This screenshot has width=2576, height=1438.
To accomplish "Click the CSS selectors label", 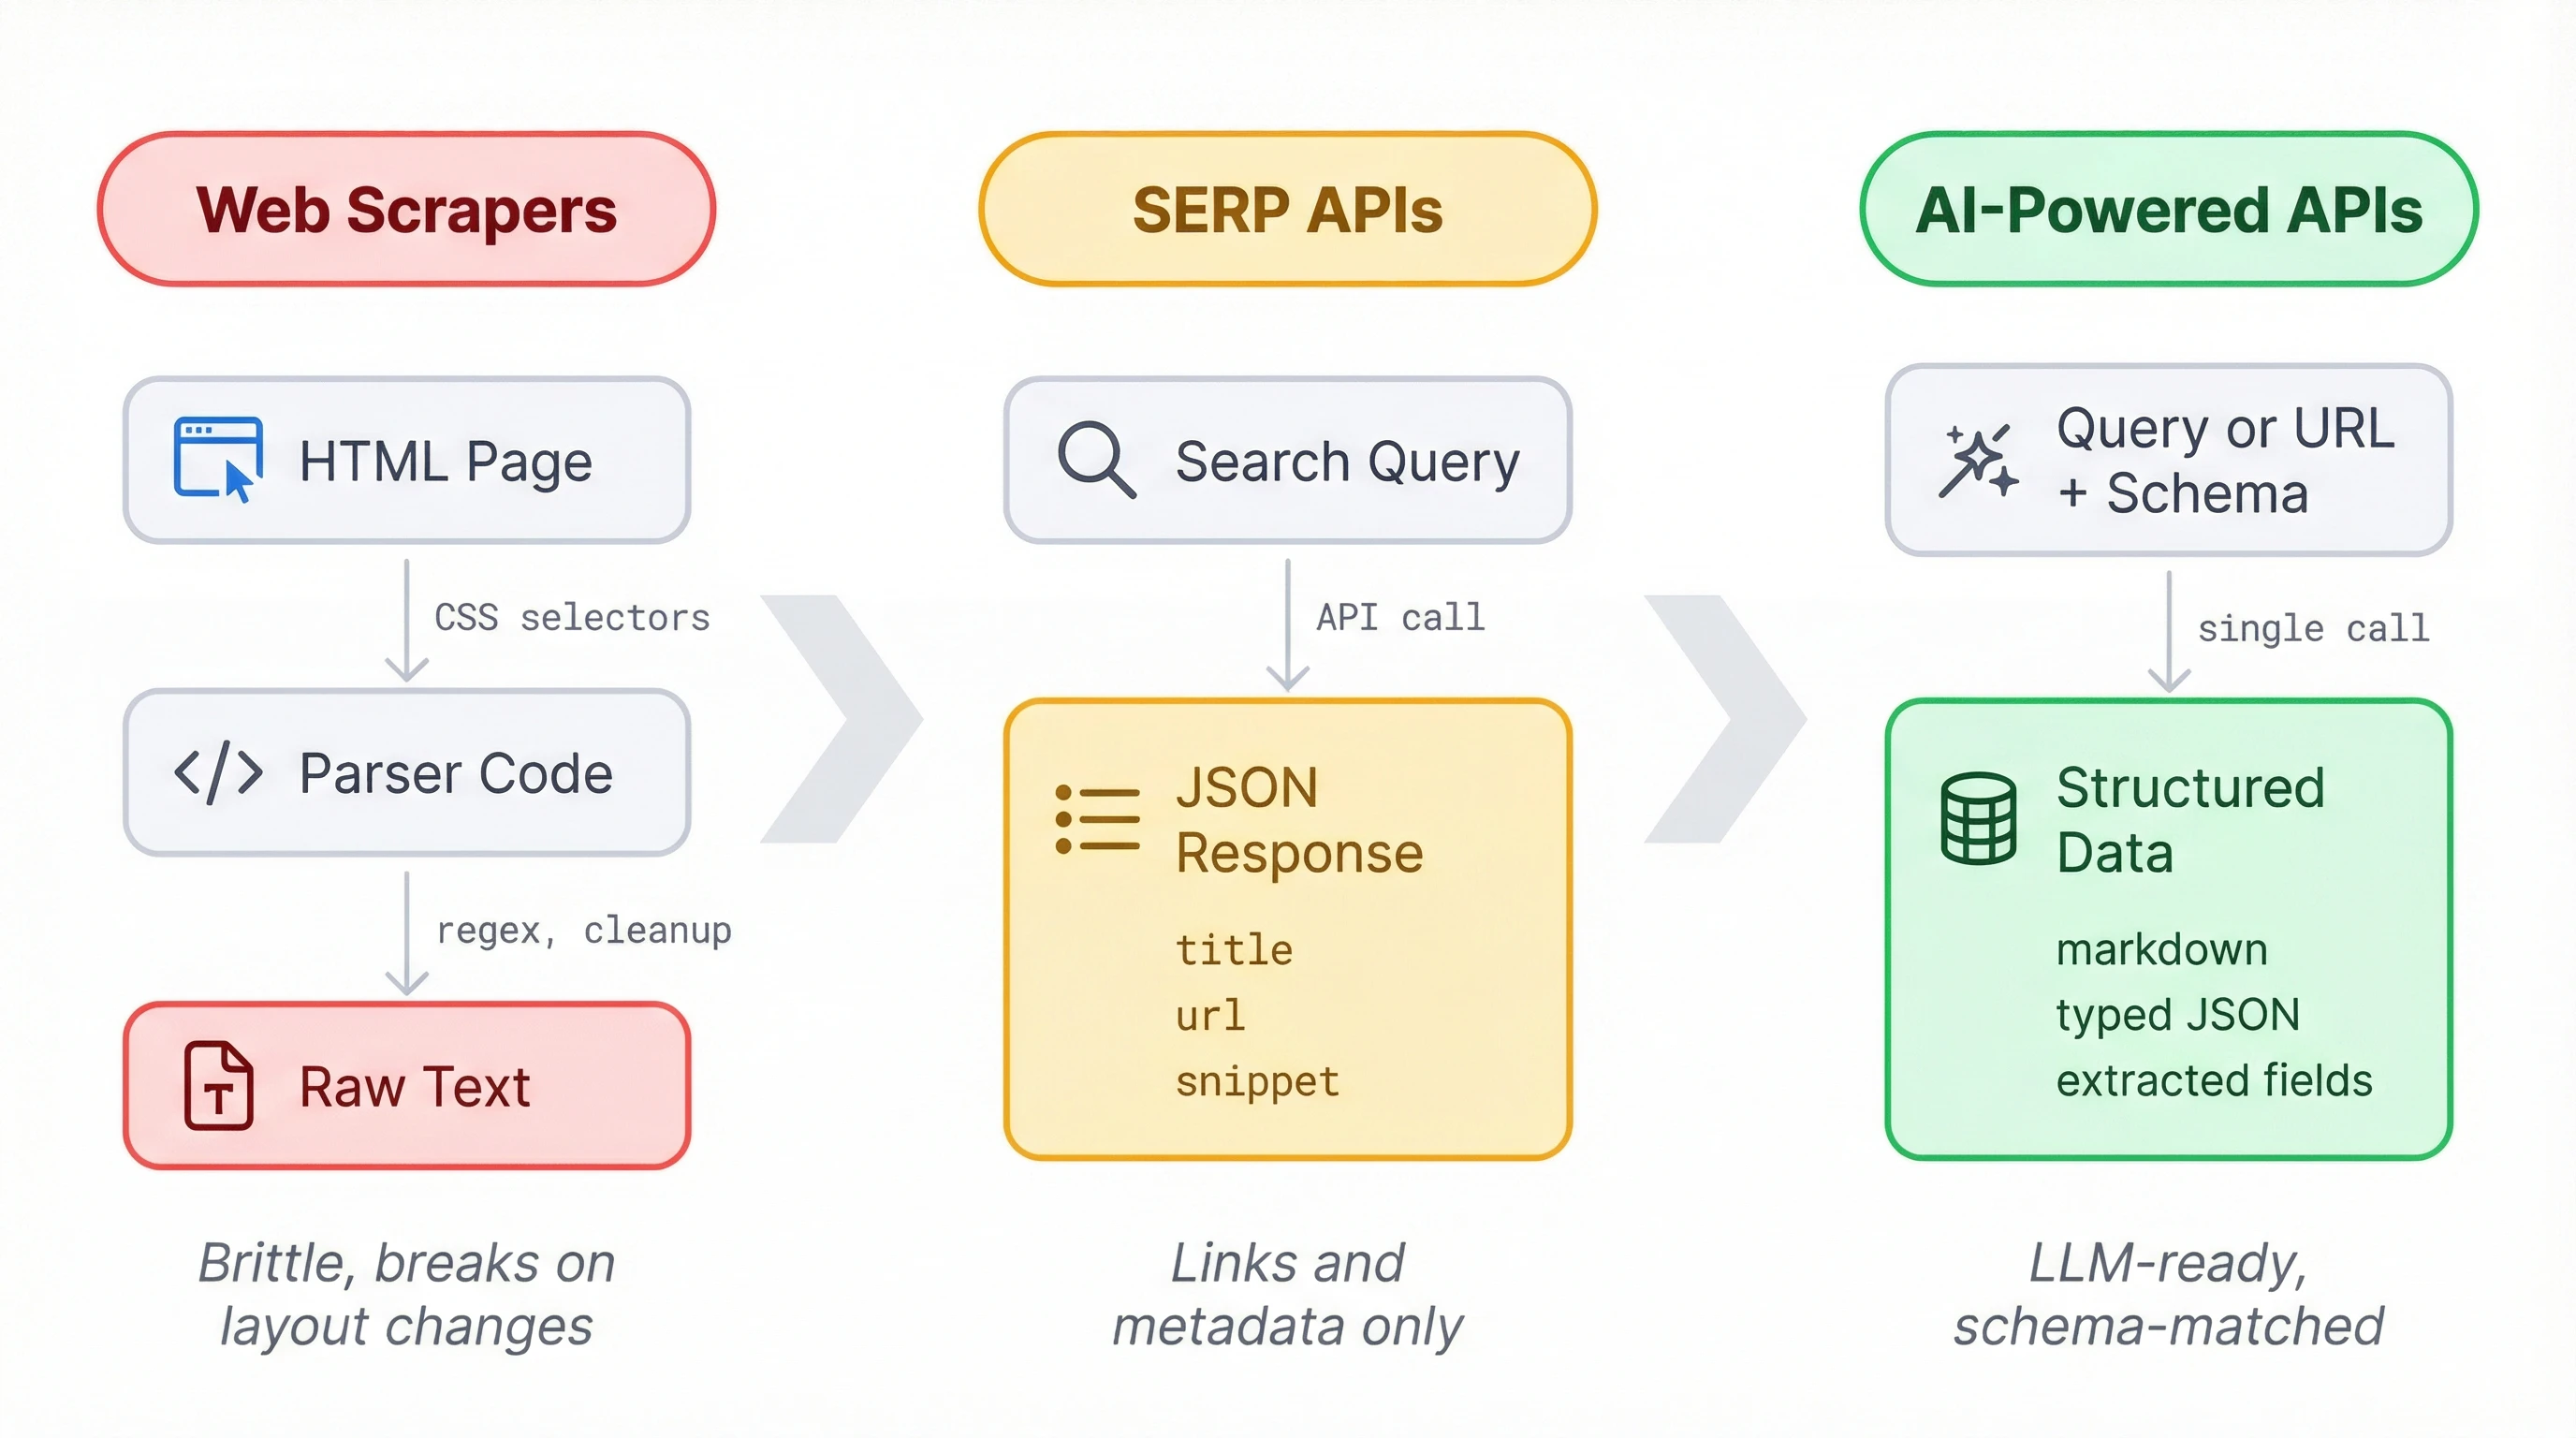I will 572,617.
